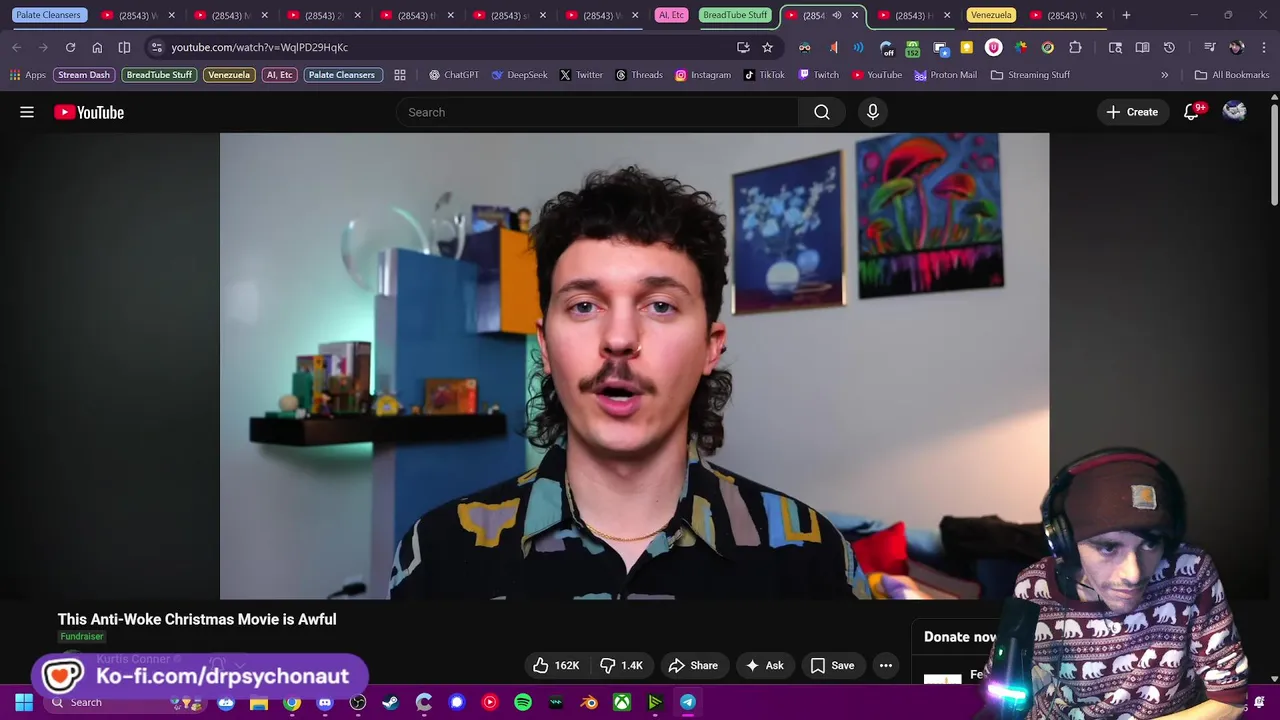The width and height of the screenshot is (1280, 720).
Task: Collapse the BreadTube Stuff tab group label
Action: point(735,15)
